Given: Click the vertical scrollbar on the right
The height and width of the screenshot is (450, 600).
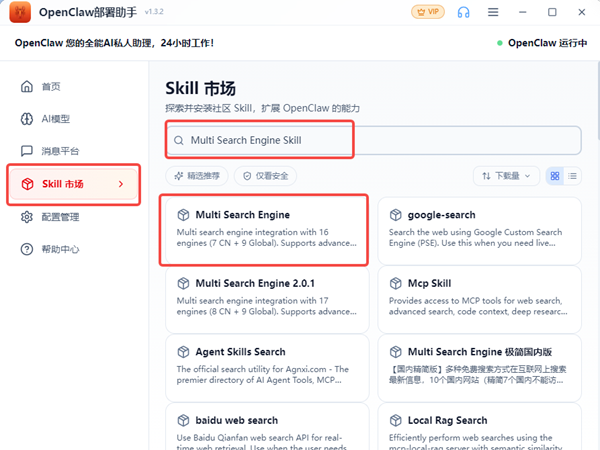Looking at the screenshot, I should click(x=598, y=99).
